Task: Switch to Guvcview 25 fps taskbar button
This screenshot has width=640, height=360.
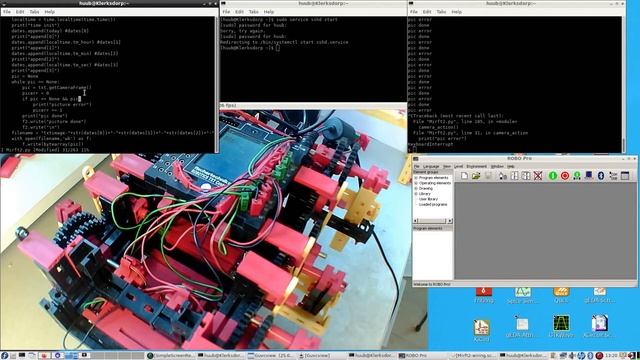Action: (271, 356)
